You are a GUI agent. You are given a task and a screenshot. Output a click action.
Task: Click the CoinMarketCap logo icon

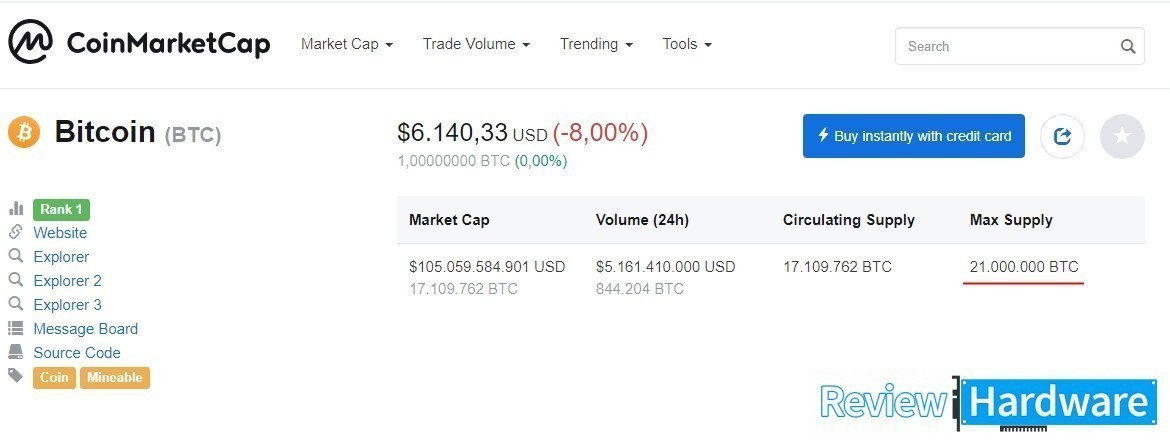tap(30, 43)
